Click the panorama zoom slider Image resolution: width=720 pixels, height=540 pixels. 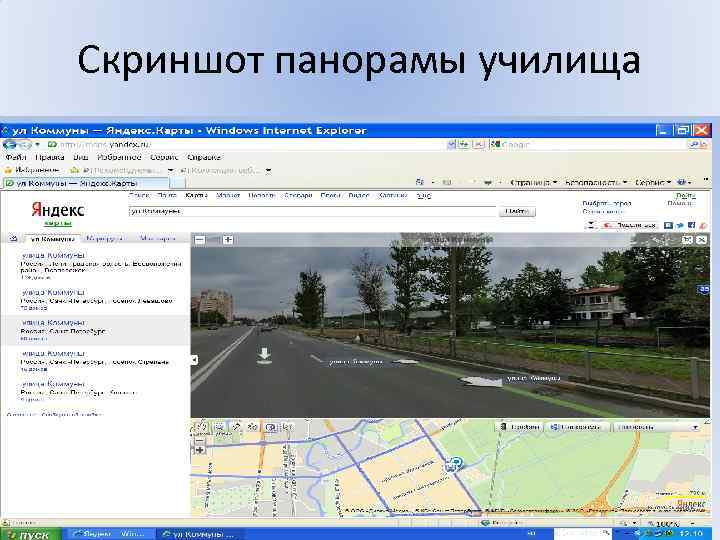point(214,240)
